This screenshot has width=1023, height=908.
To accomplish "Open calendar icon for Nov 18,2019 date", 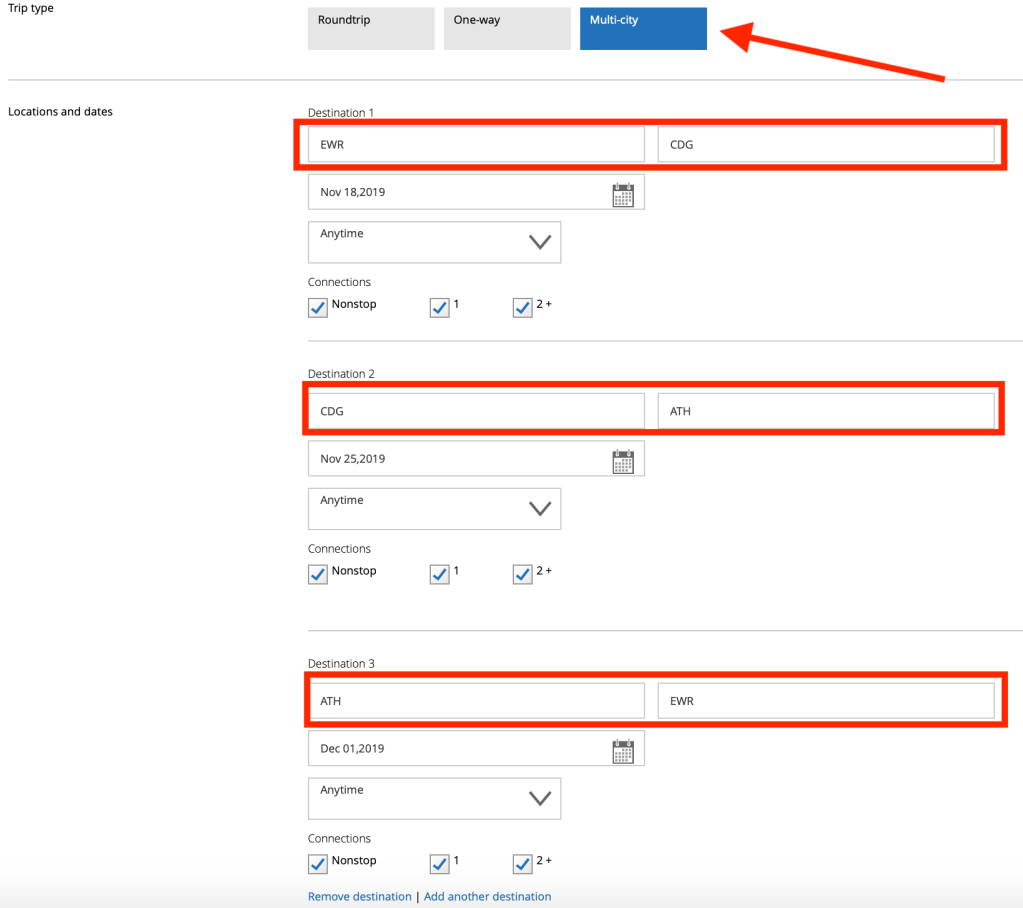I will (623, 194).
